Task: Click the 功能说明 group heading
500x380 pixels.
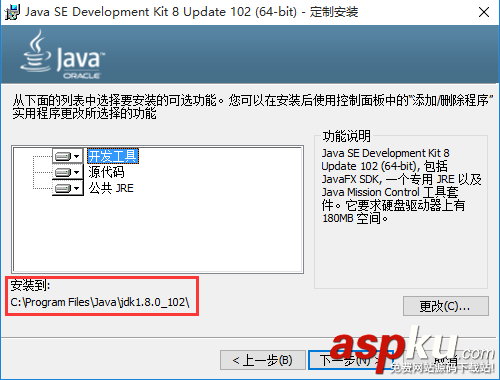Action: click(347, 136)
